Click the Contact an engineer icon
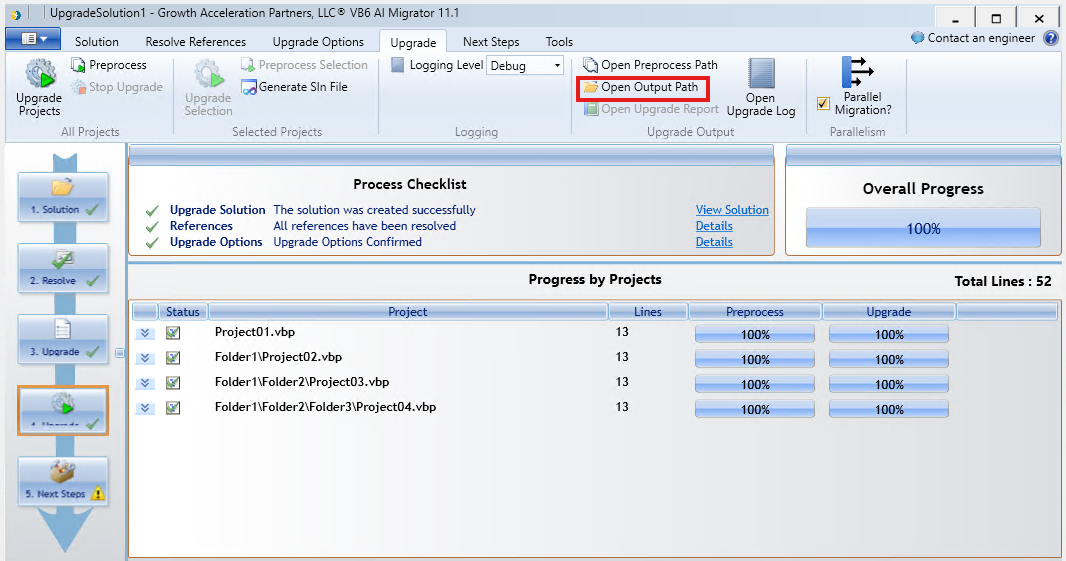Image resolution: width=1066 pixels, height=561 pixels. tap(918, 38)
